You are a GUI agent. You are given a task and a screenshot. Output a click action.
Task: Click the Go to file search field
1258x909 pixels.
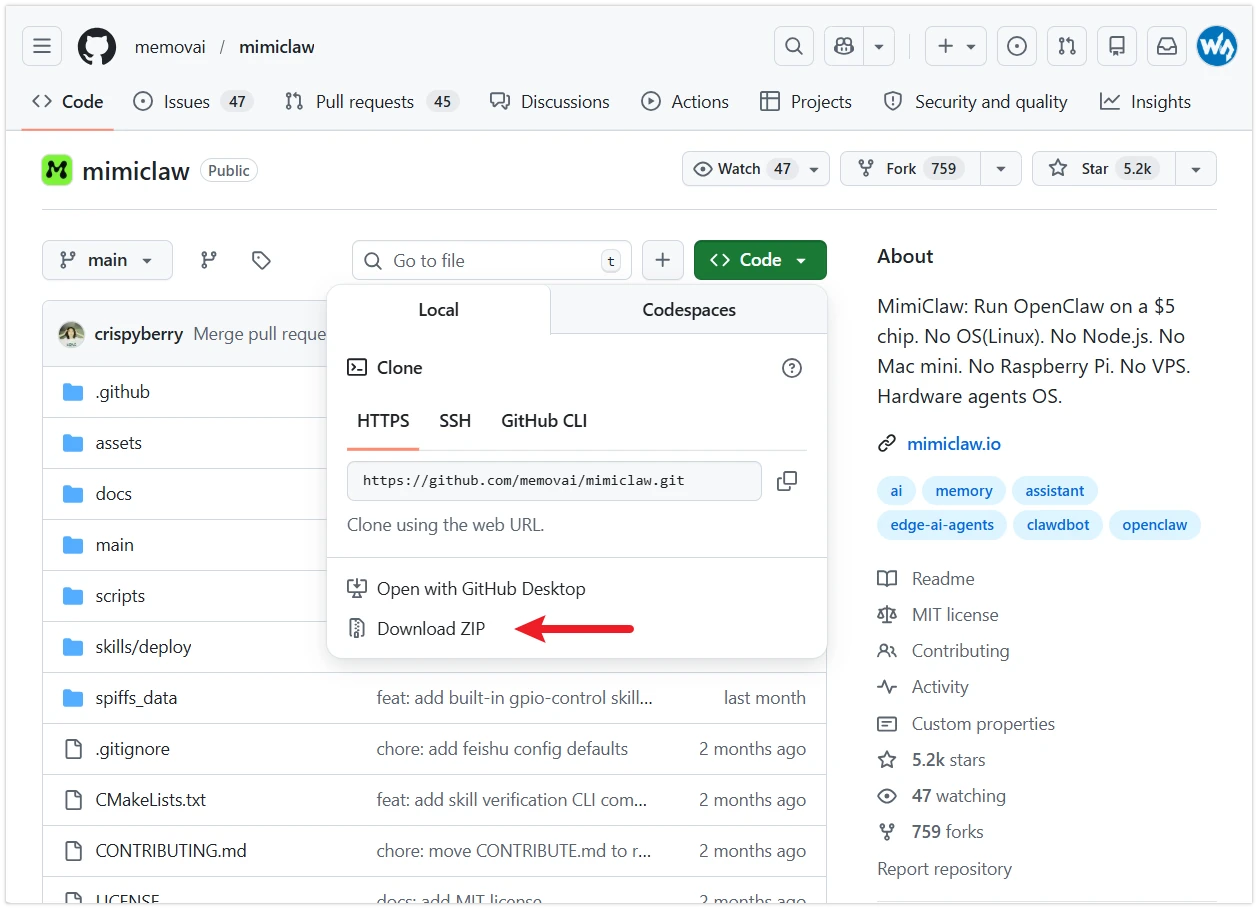tap(490, 261)
